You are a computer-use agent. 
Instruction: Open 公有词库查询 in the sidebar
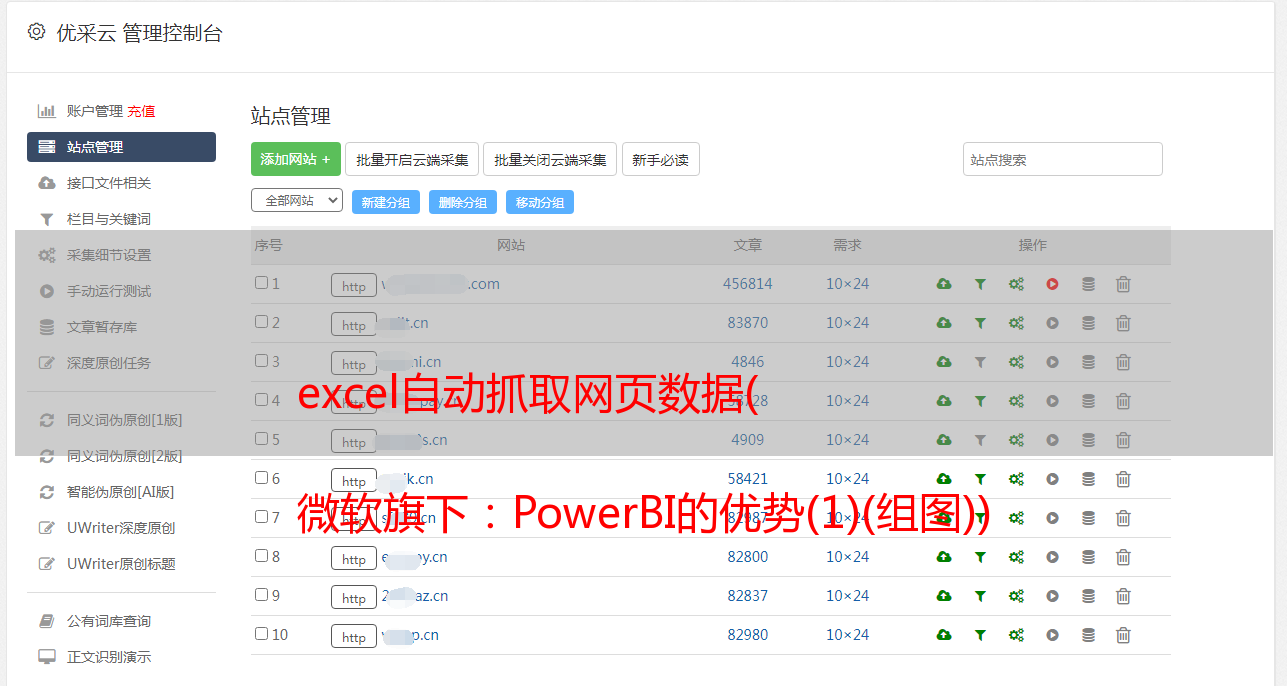[x=109, y=621]
